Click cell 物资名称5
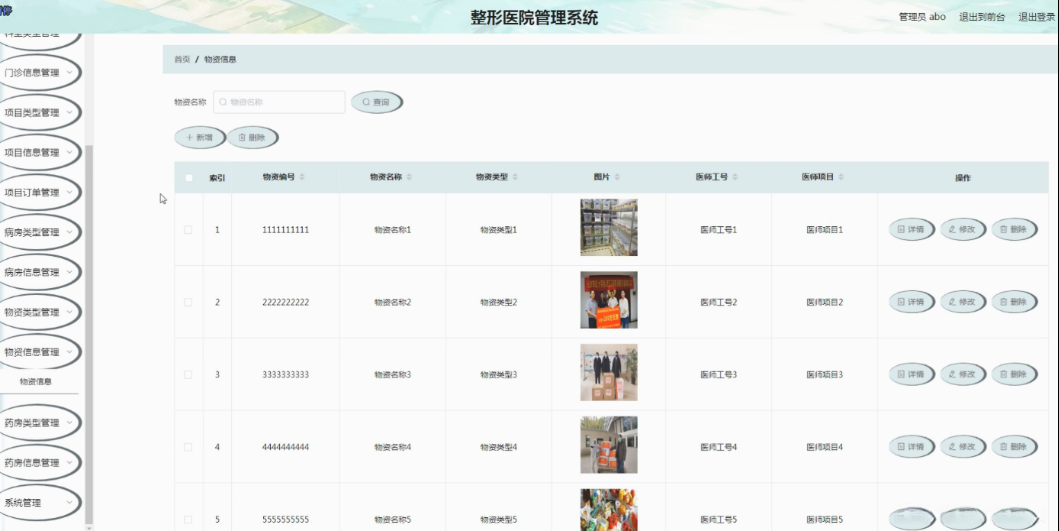1059x531 pixels. pos(392,520)
